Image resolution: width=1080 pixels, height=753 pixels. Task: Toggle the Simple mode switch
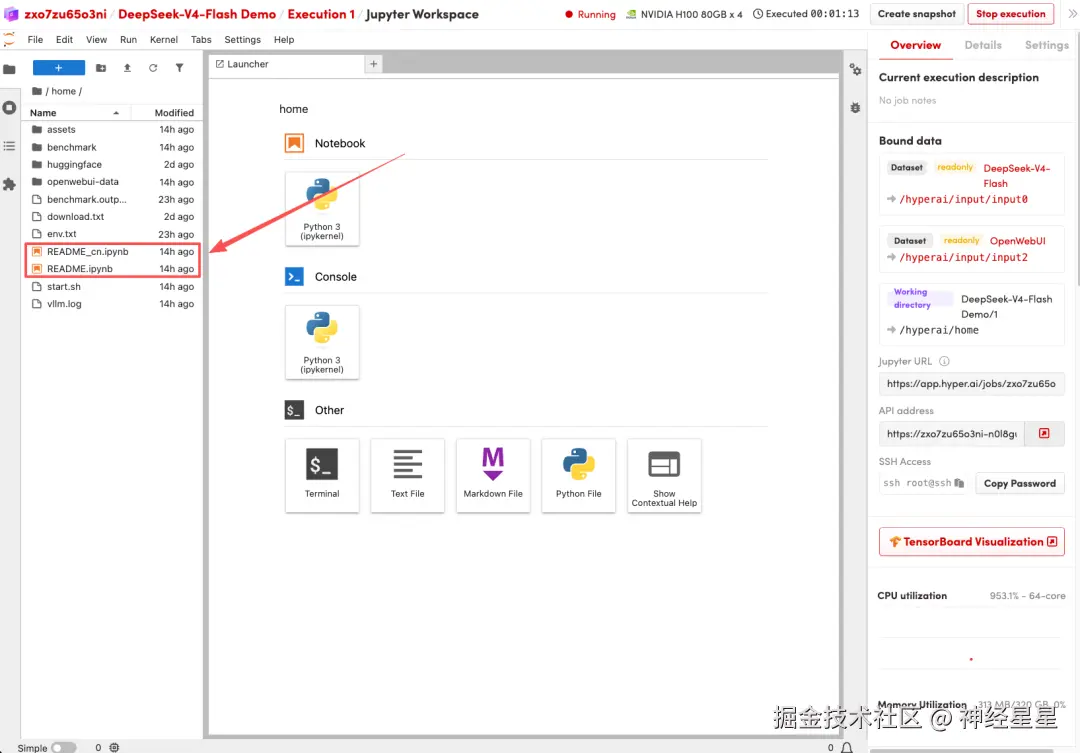point(63,747)
